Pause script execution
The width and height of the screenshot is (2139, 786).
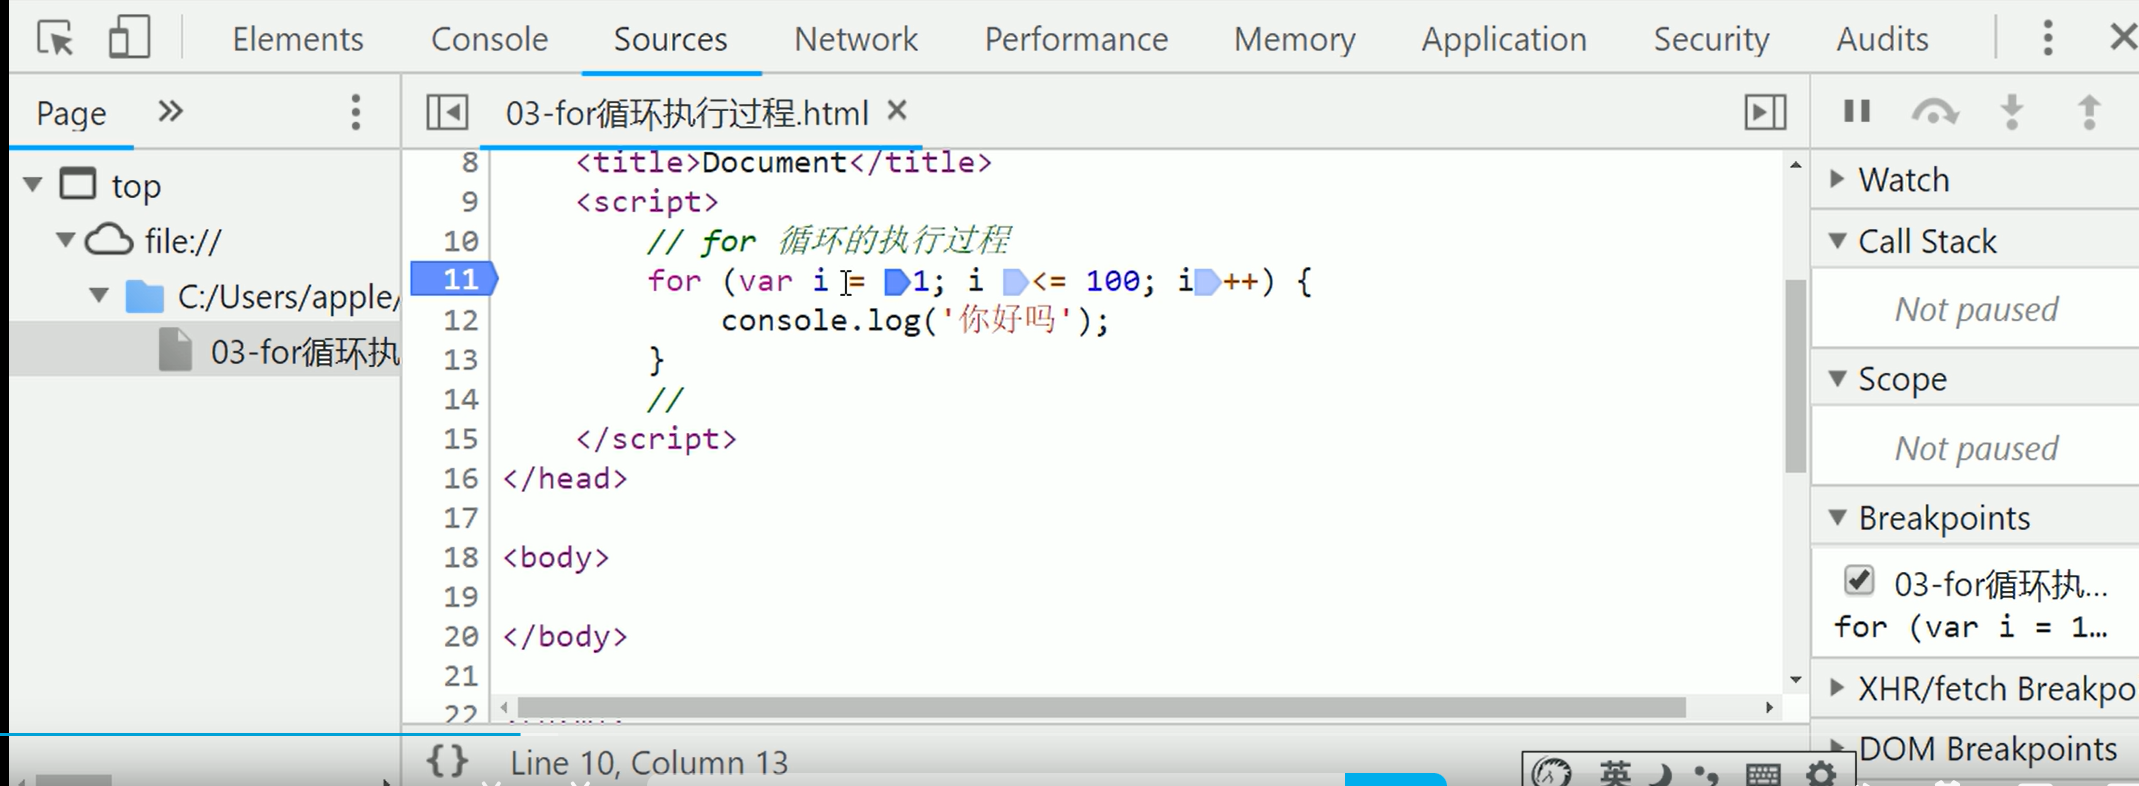click(1856, 111)
